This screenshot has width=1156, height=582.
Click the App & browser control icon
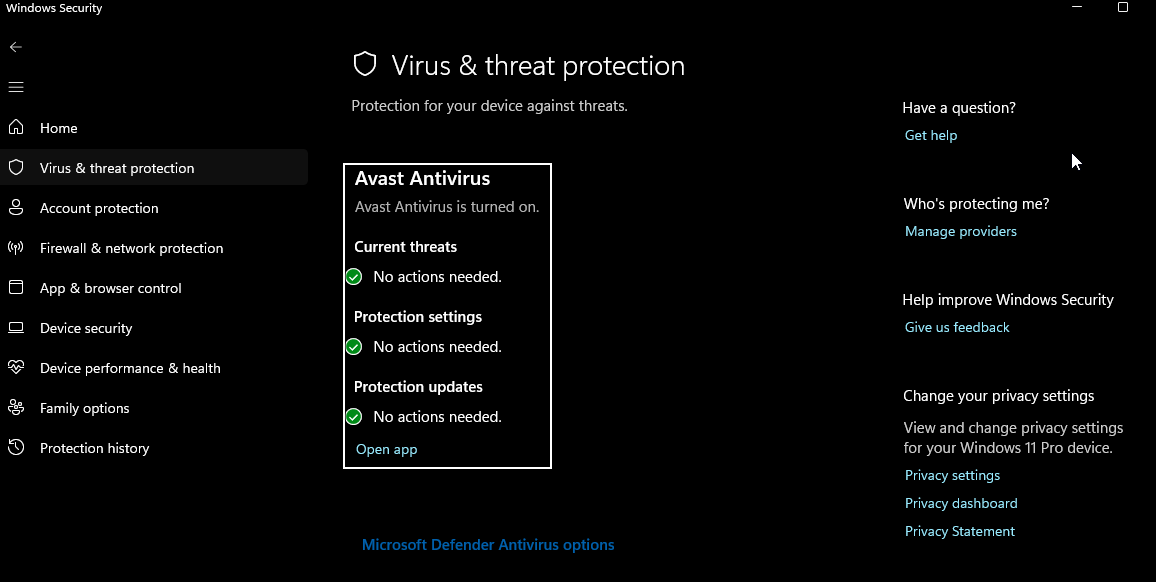coord(16,287)
